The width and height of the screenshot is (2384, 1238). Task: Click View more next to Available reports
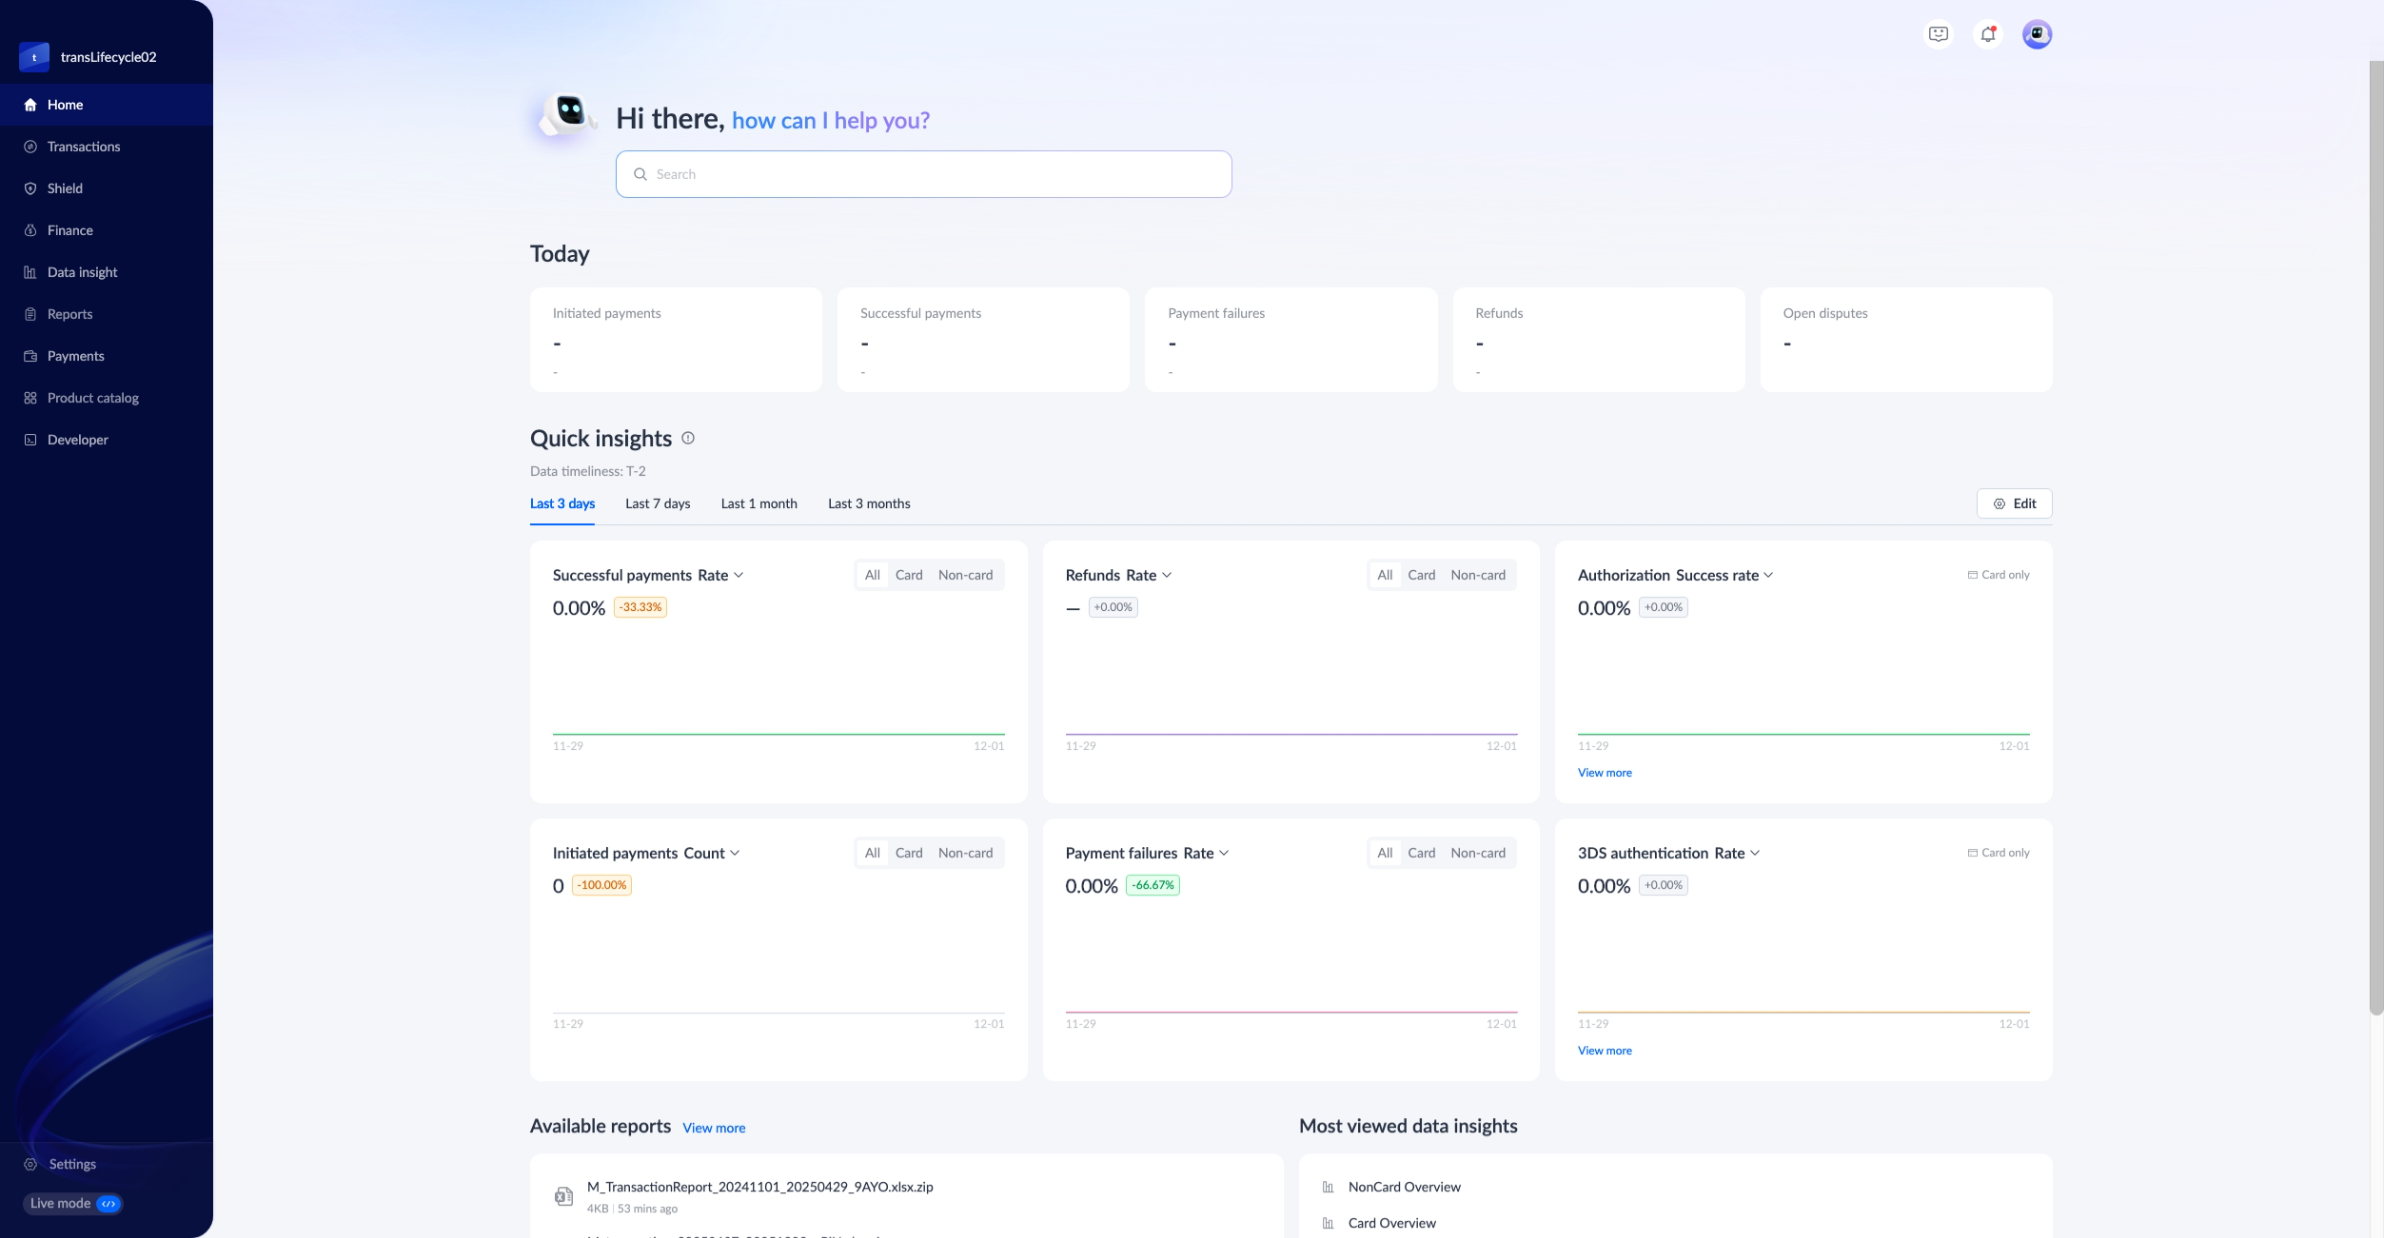[713, 1128]
